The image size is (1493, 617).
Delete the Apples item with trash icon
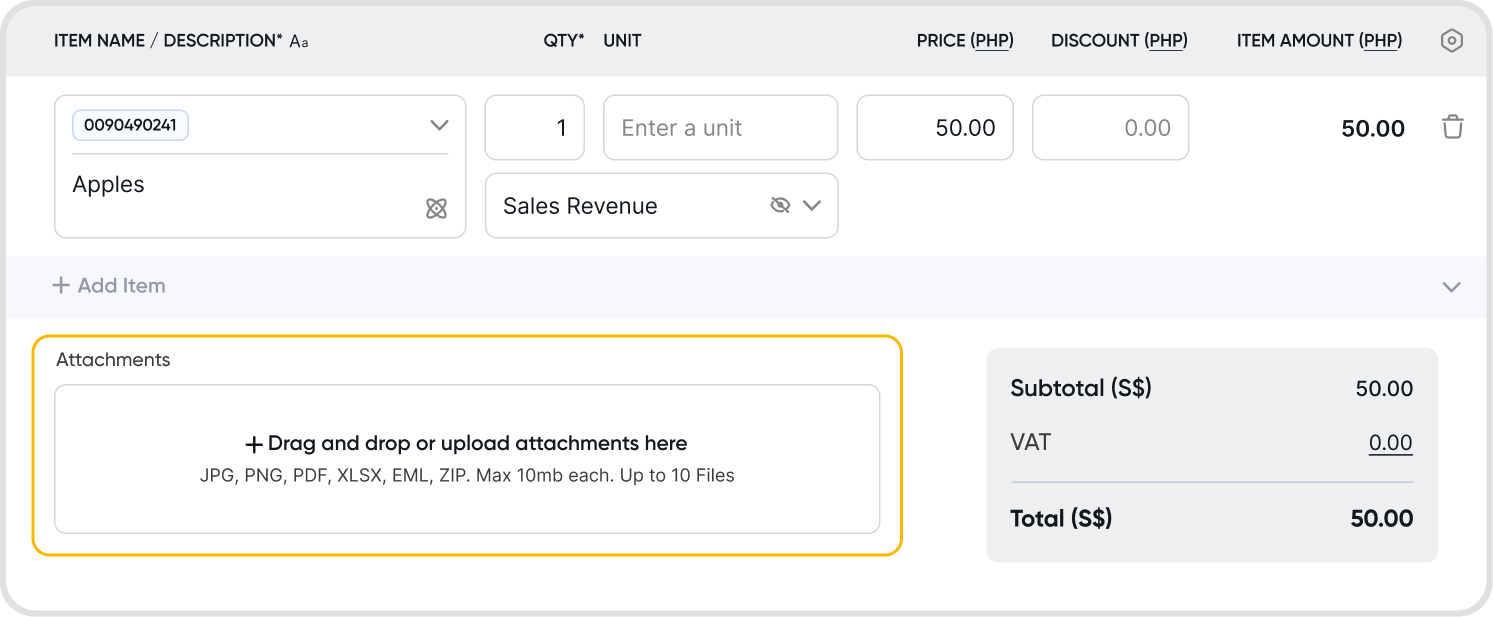pyautogui.click(x=1452, y=127)
